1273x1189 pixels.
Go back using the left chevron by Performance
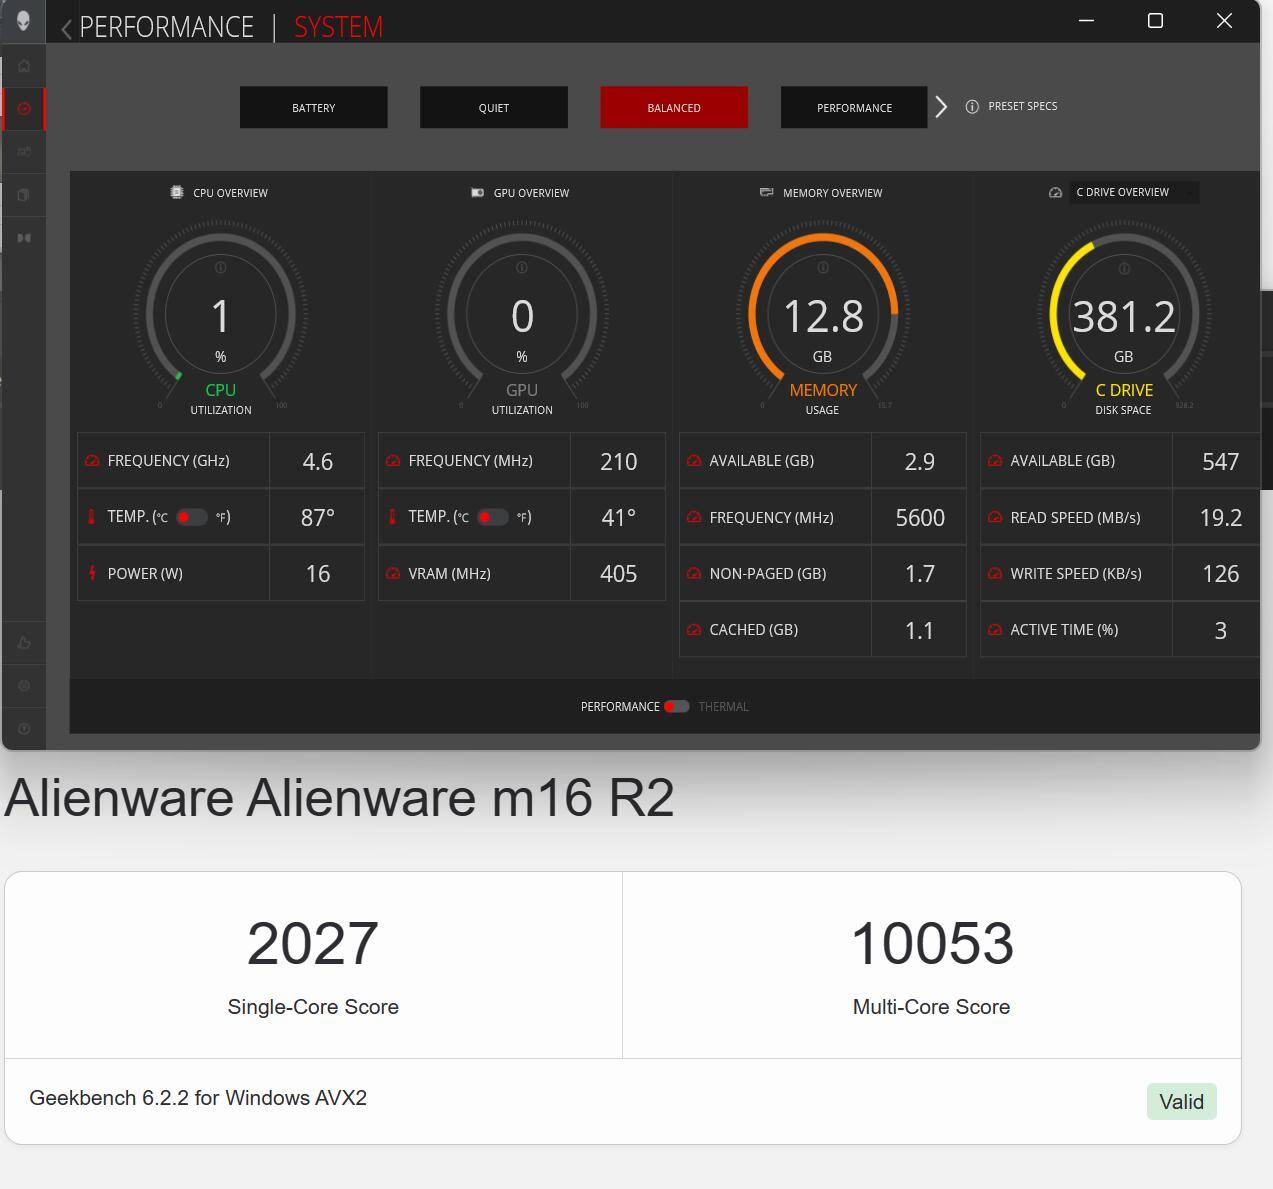click(x=66, y=28)
